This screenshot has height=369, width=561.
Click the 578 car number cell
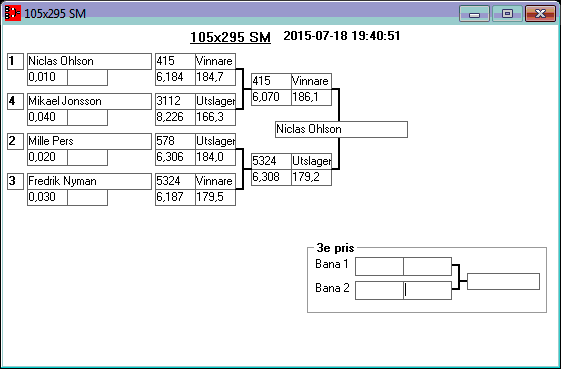175,141
